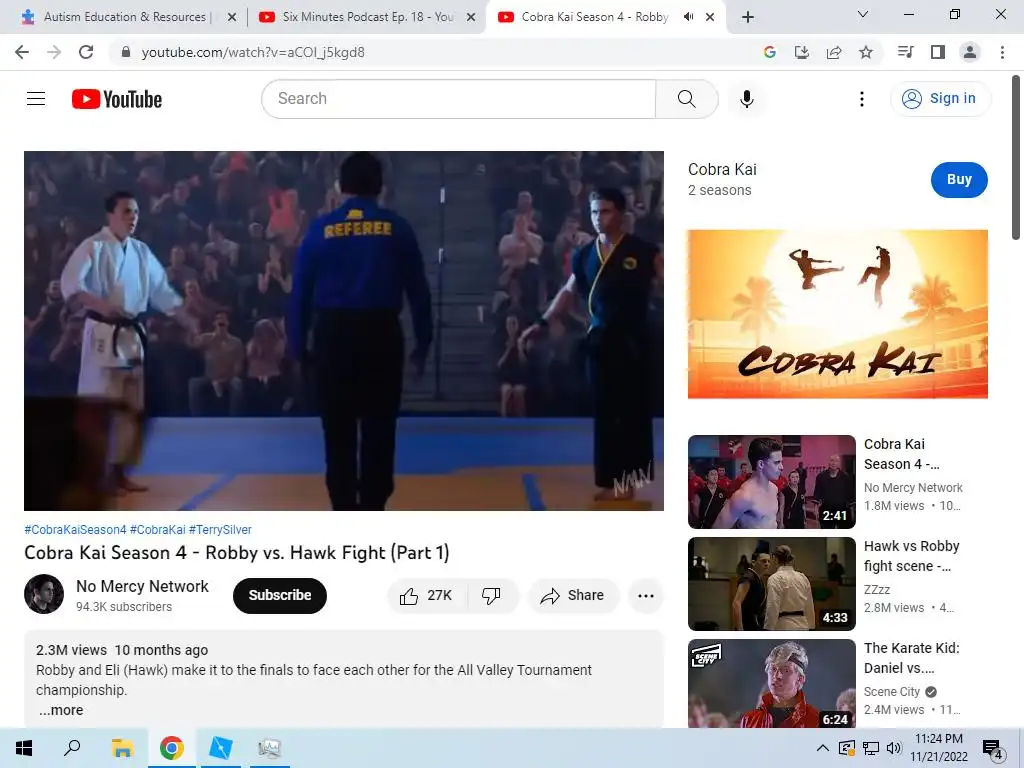This screenshot has height=768, width=1024.
Task: Open Hawk vs Robby fight scene title
Action: (x=912, y=556)
